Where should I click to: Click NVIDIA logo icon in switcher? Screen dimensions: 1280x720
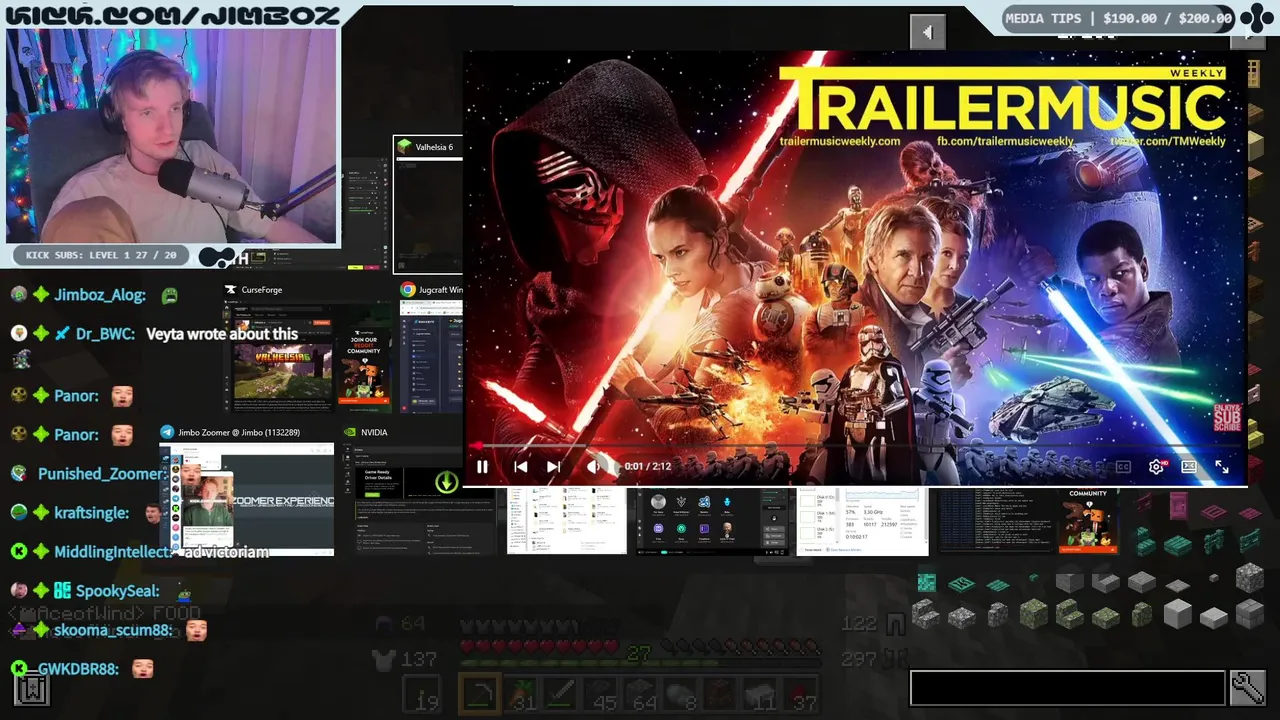[350, 432]
